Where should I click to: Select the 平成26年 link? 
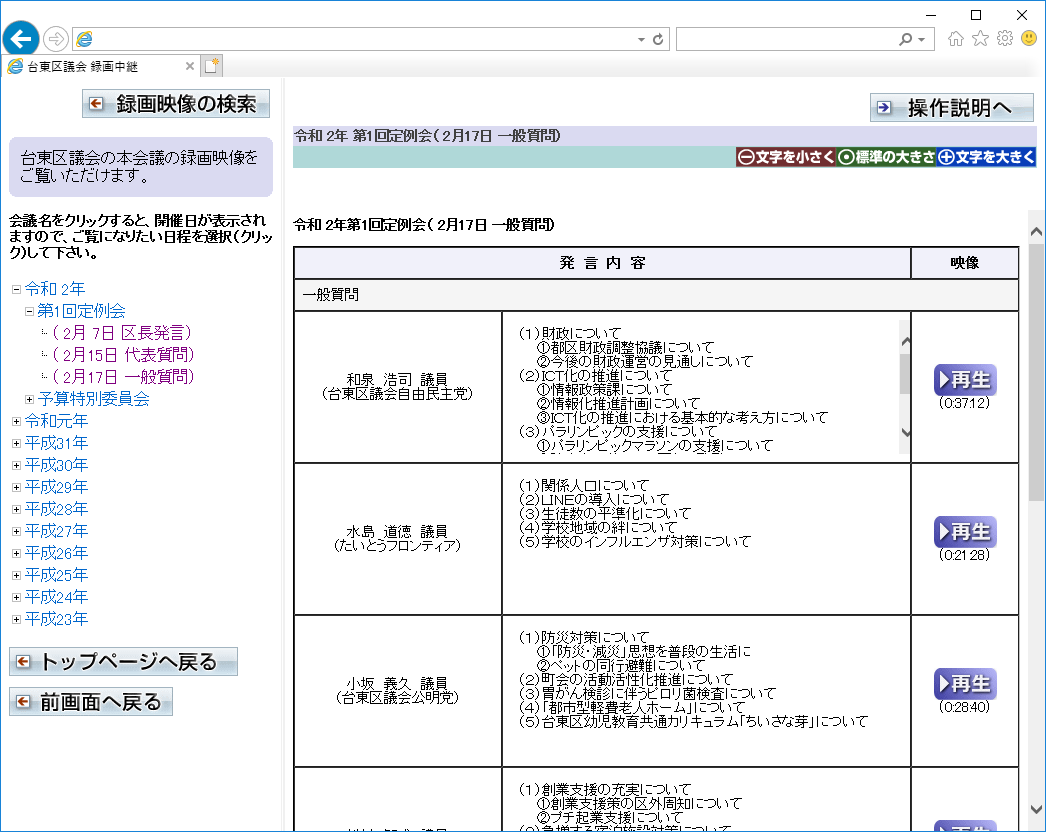[56, 552]
